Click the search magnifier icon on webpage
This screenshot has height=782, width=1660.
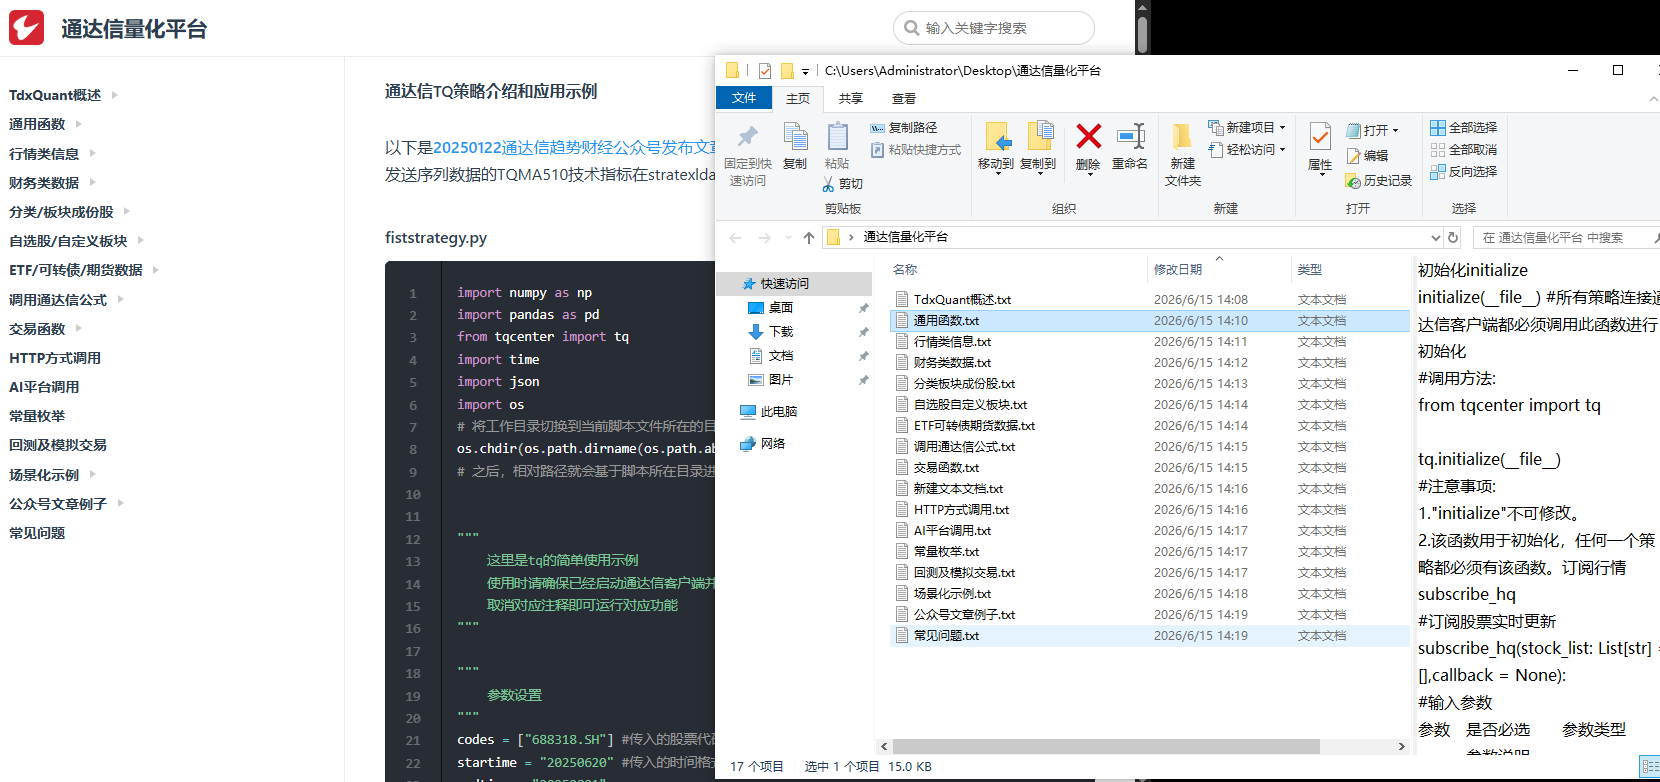coord(912,28)
